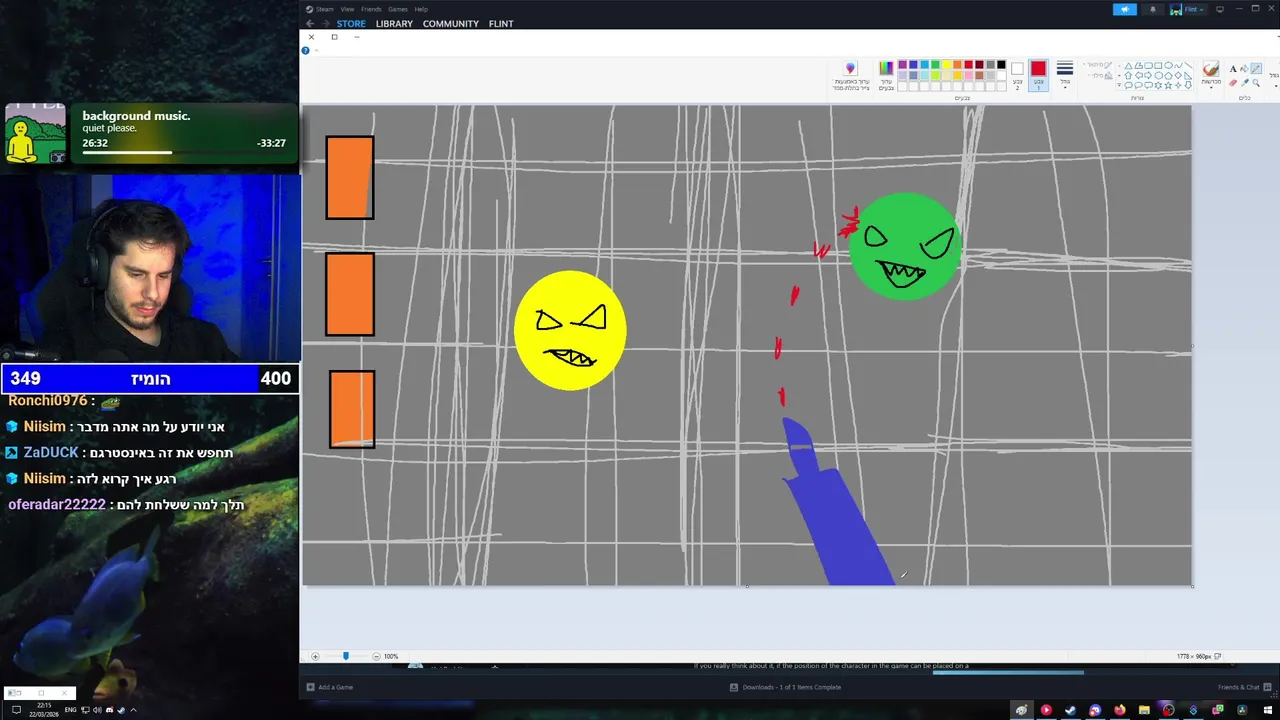Select the Text tool letter A

[1233, 68]
